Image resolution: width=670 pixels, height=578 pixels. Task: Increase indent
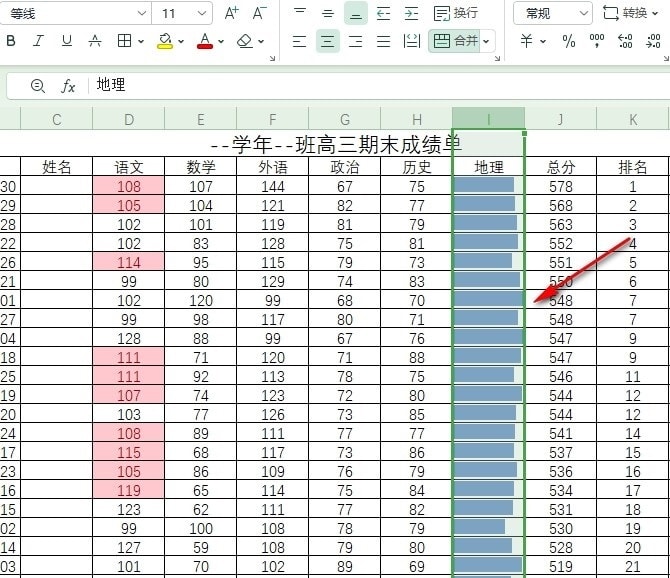coord(411,13)
